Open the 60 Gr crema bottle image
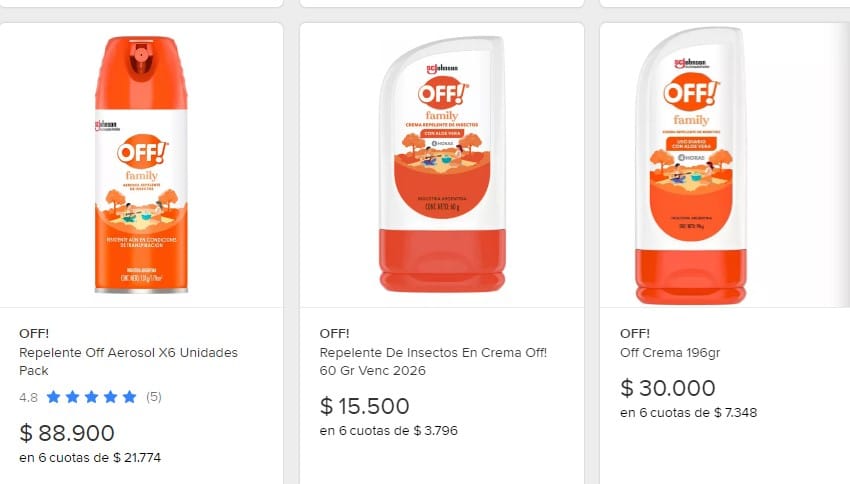Image resolution: width=850 pixels, height=484 pixels. (442, 164)
